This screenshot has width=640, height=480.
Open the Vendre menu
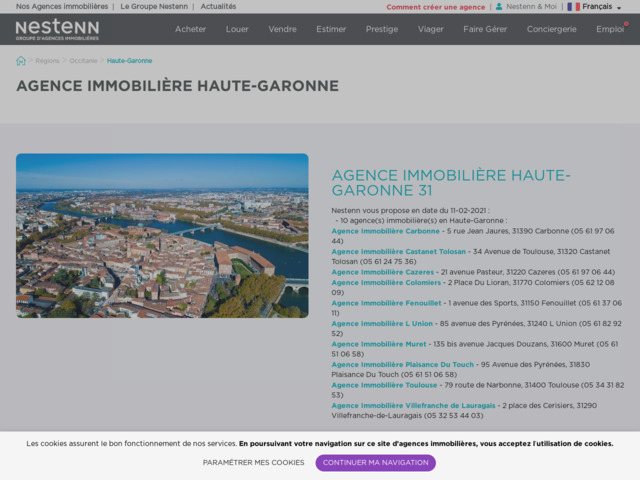[x=282, y=29]
